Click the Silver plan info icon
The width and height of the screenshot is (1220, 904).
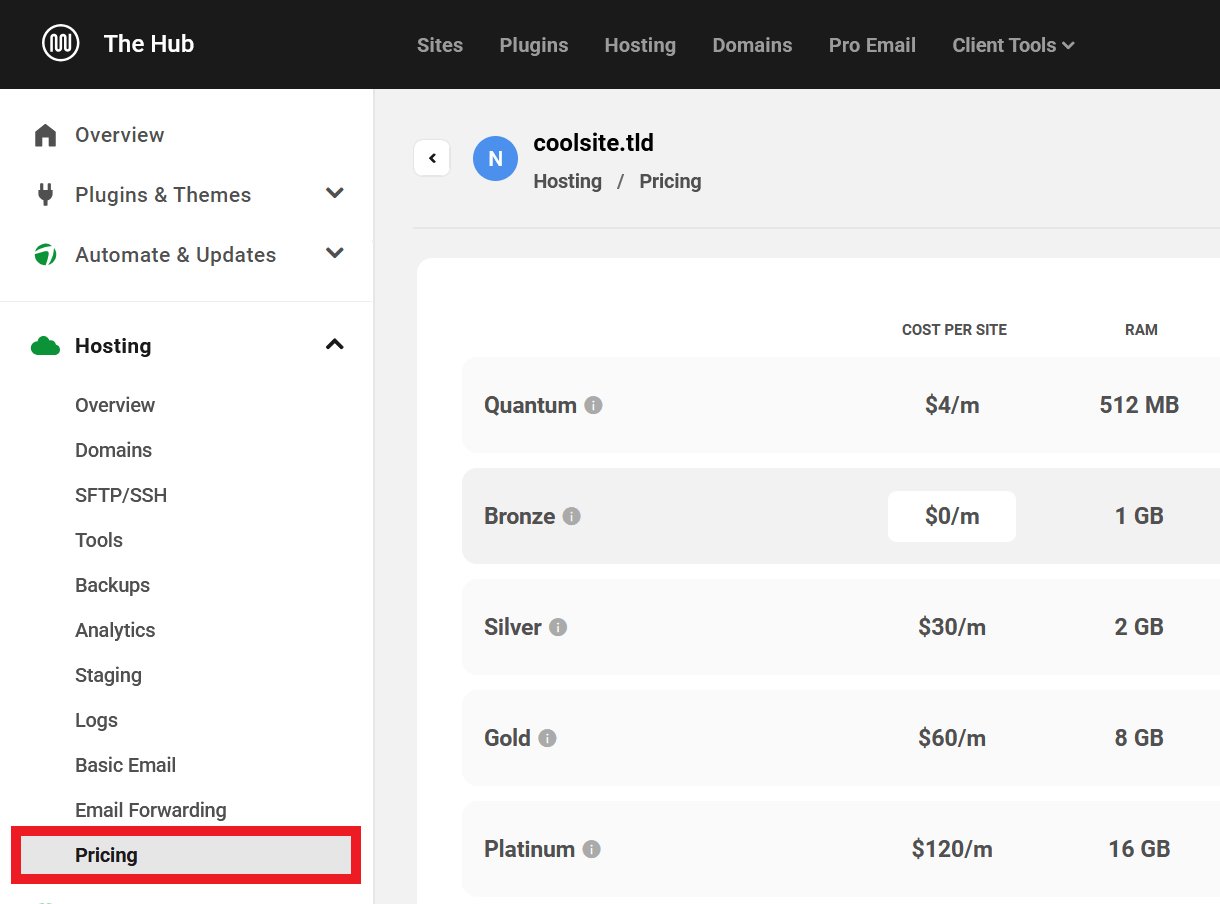point(558,627)
